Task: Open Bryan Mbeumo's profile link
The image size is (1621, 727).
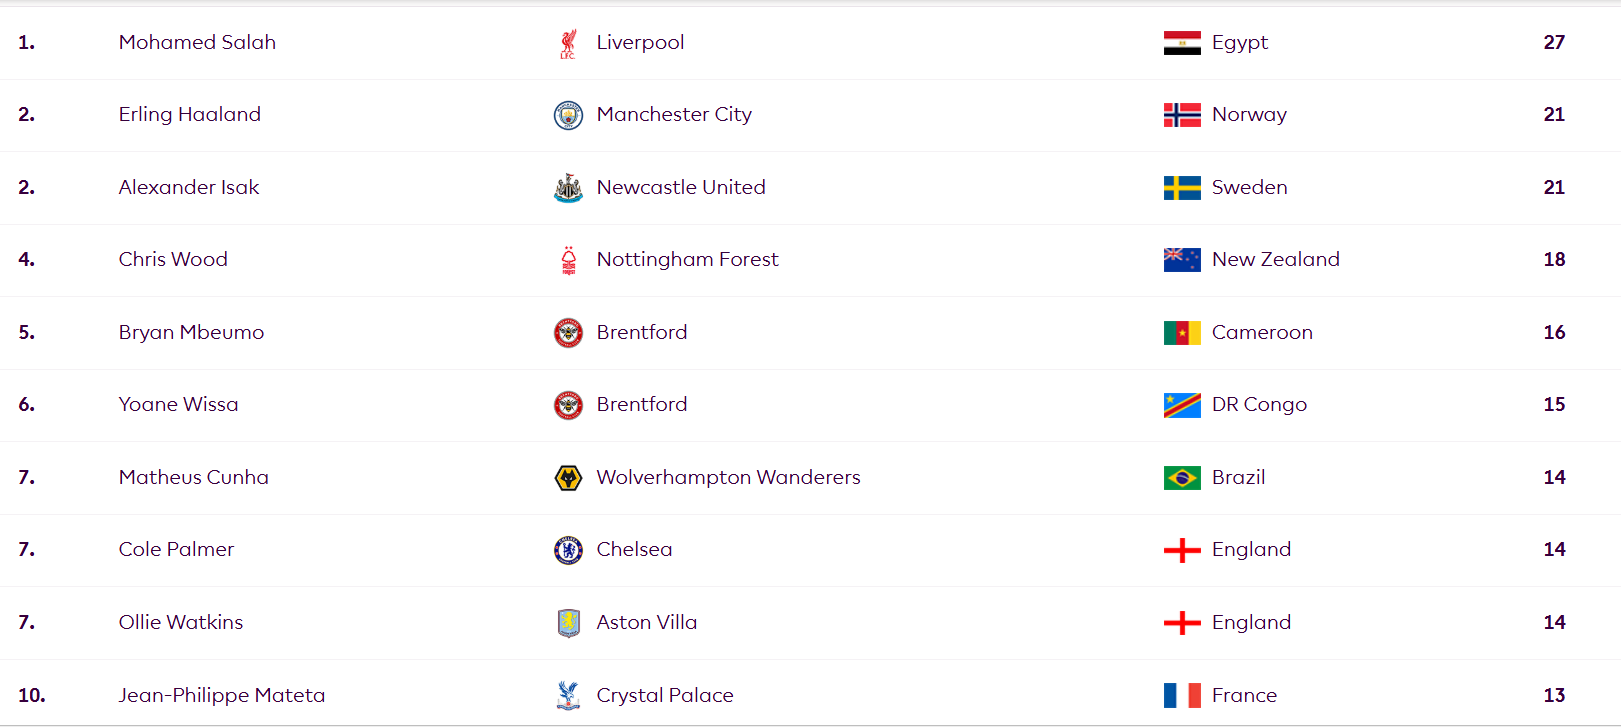Action: (x=191, y=332)
